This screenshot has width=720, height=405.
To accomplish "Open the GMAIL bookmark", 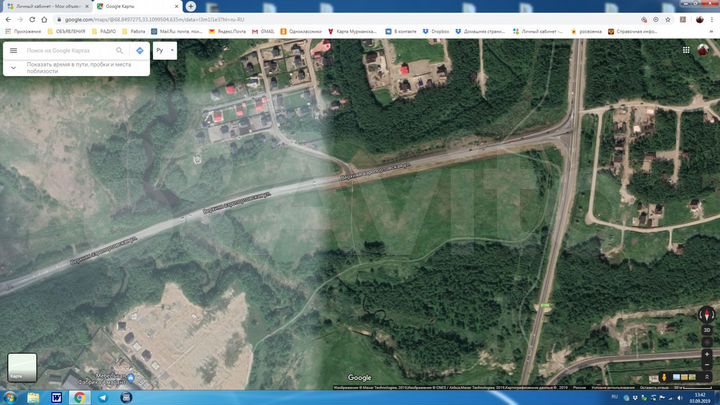I will point(263,32).
